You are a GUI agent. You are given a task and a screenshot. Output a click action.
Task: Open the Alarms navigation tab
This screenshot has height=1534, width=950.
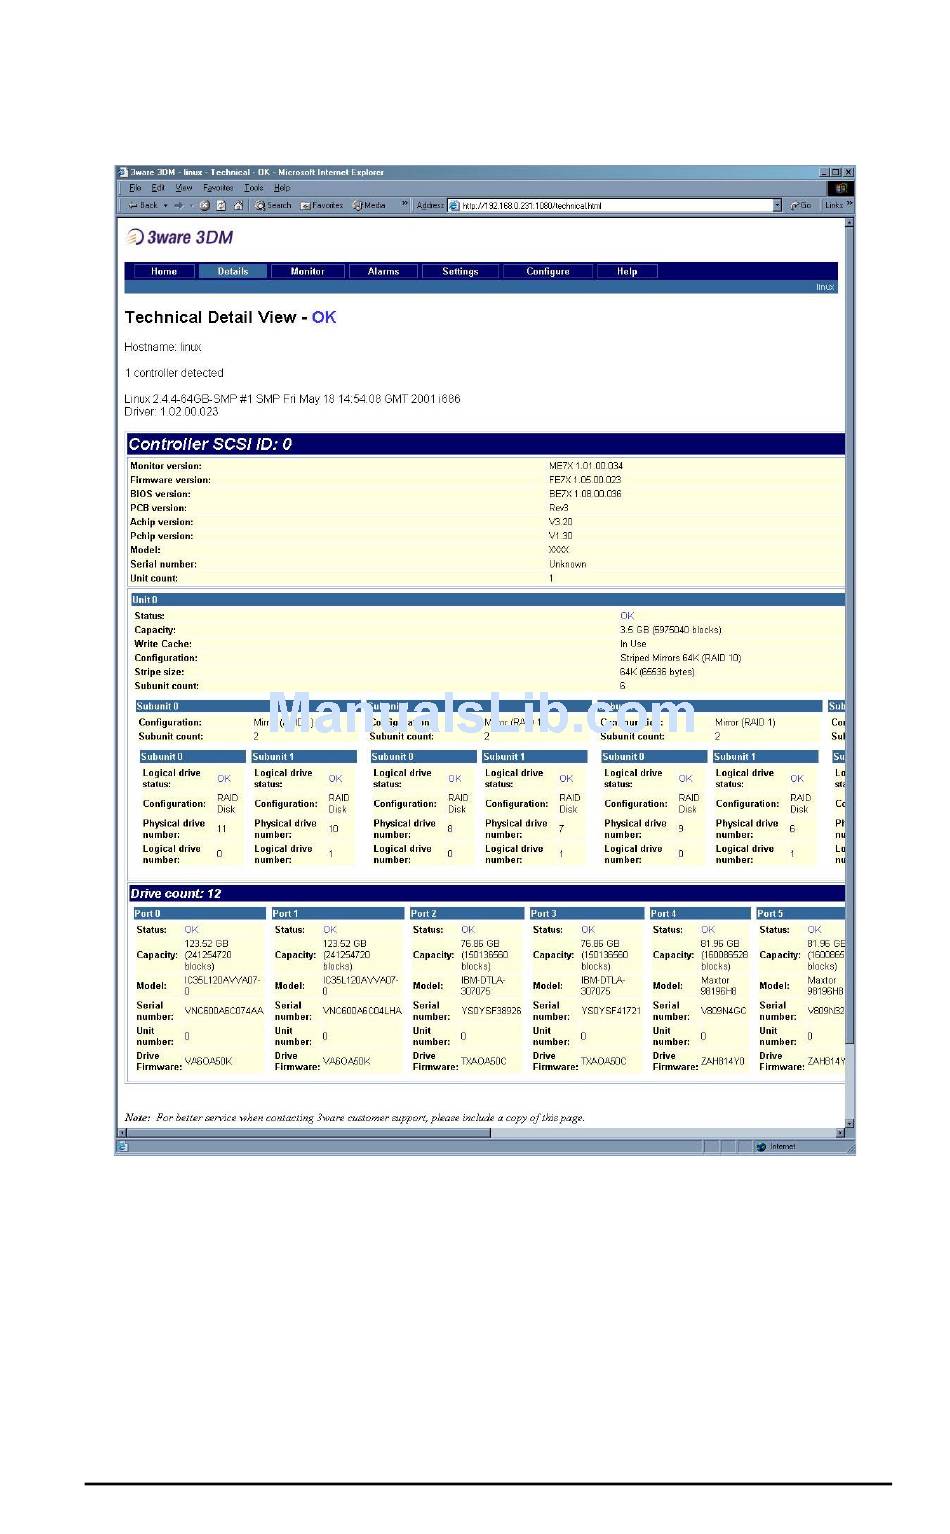pyautogui.click(x=383, y=271)
